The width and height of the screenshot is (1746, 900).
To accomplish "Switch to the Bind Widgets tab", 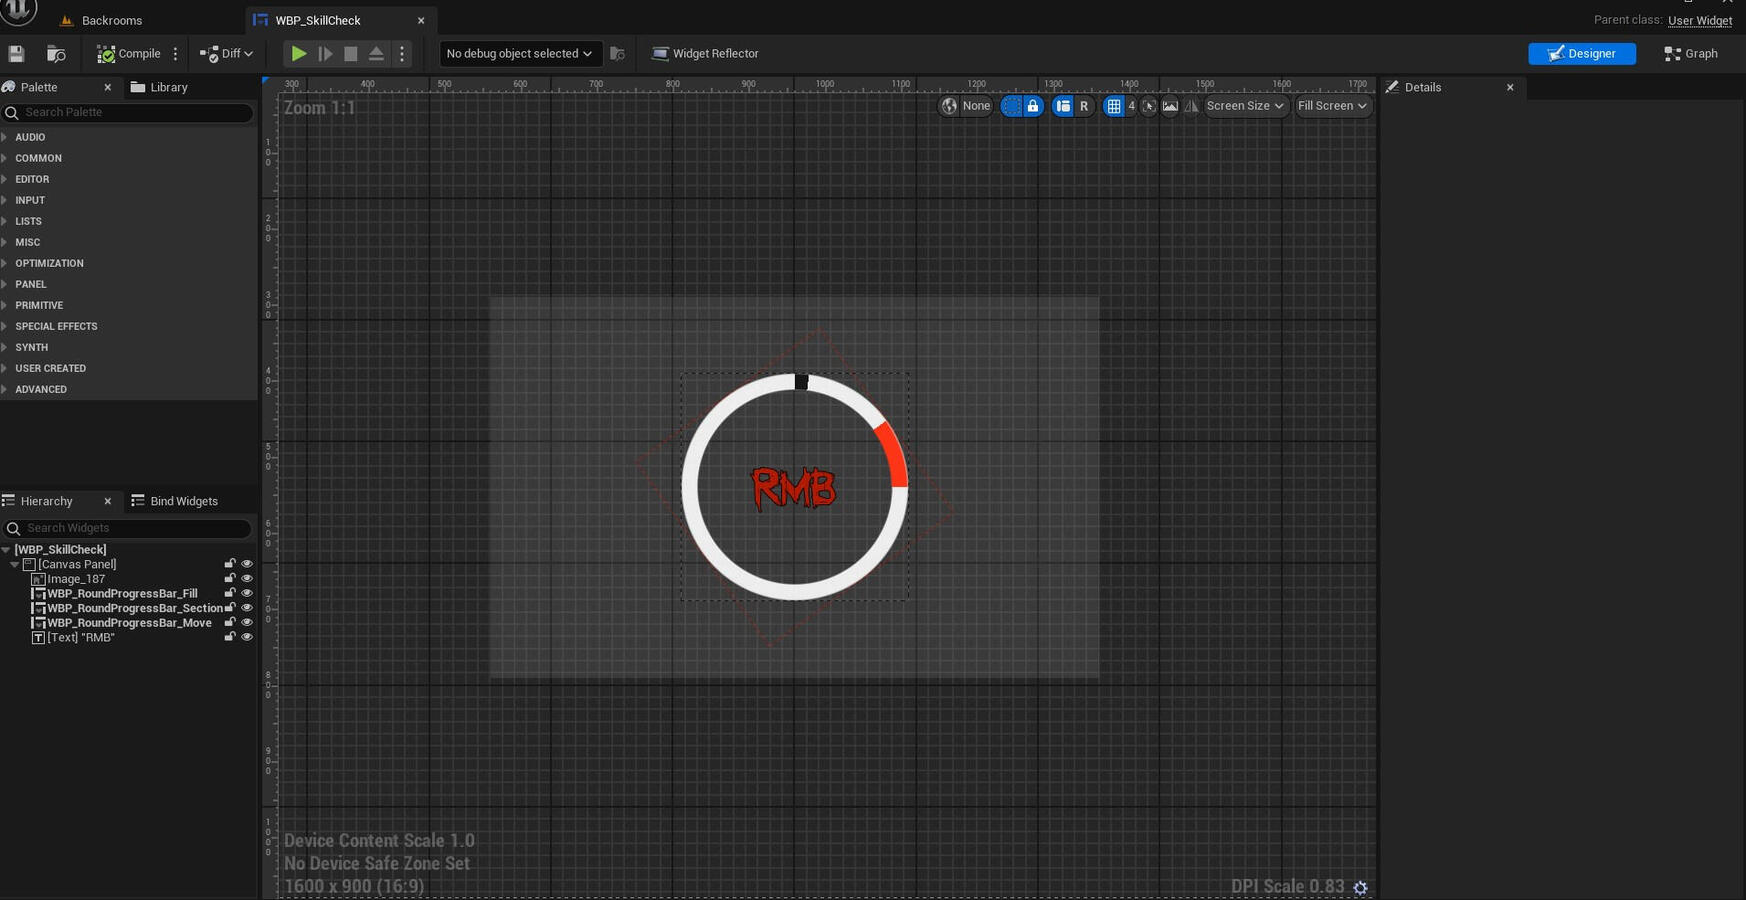I will pyautogui.click(x=175, y=501).
